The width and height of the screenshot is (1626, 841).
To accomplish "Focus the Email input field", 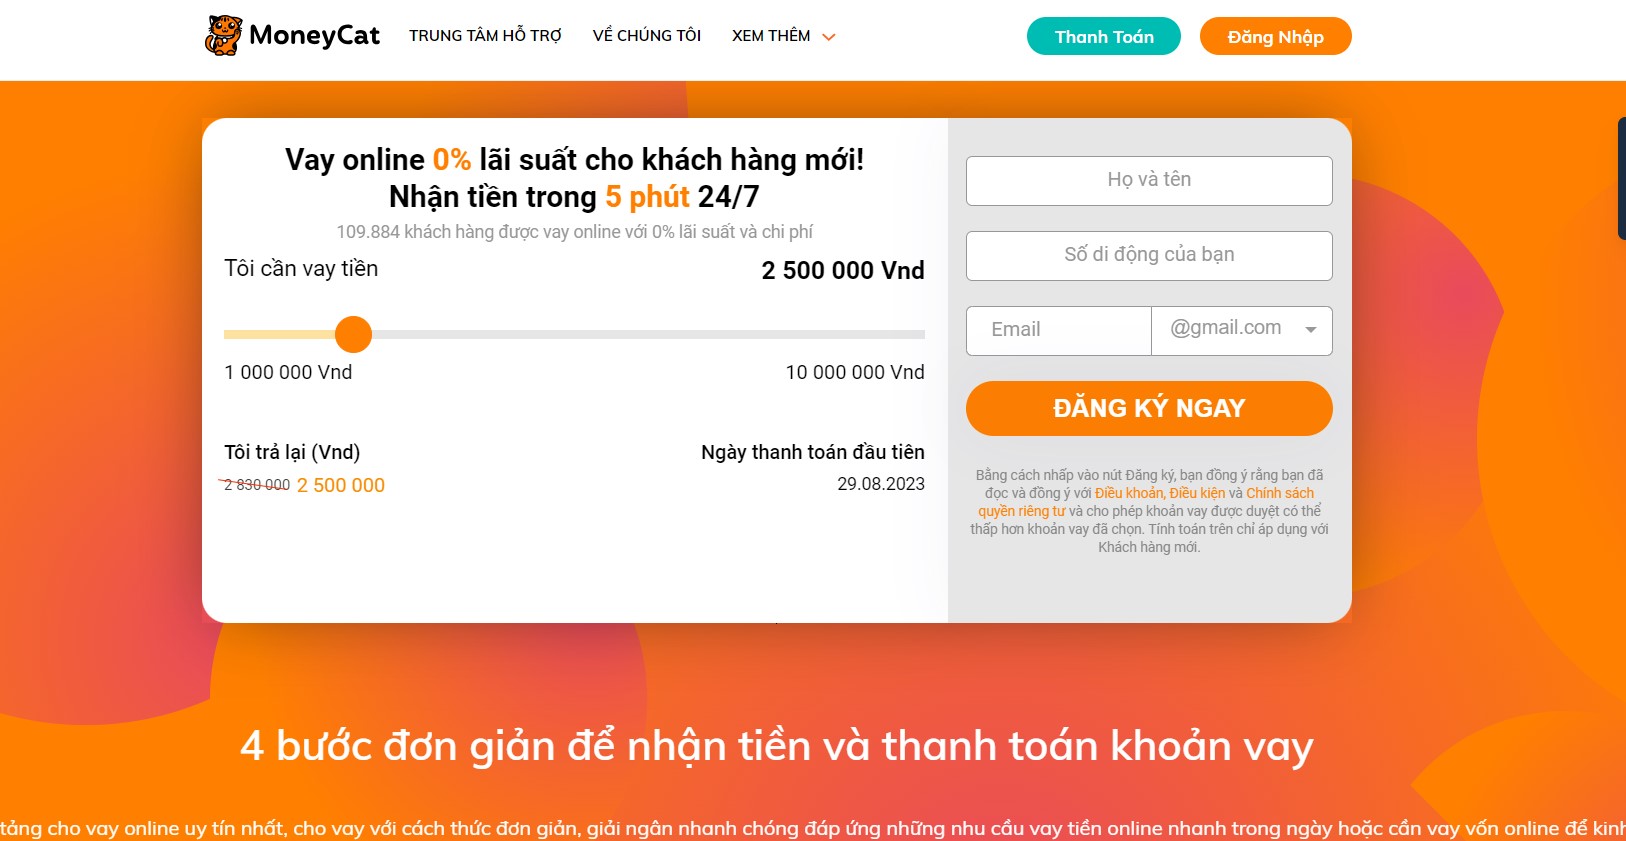I will pos(1059,331).
